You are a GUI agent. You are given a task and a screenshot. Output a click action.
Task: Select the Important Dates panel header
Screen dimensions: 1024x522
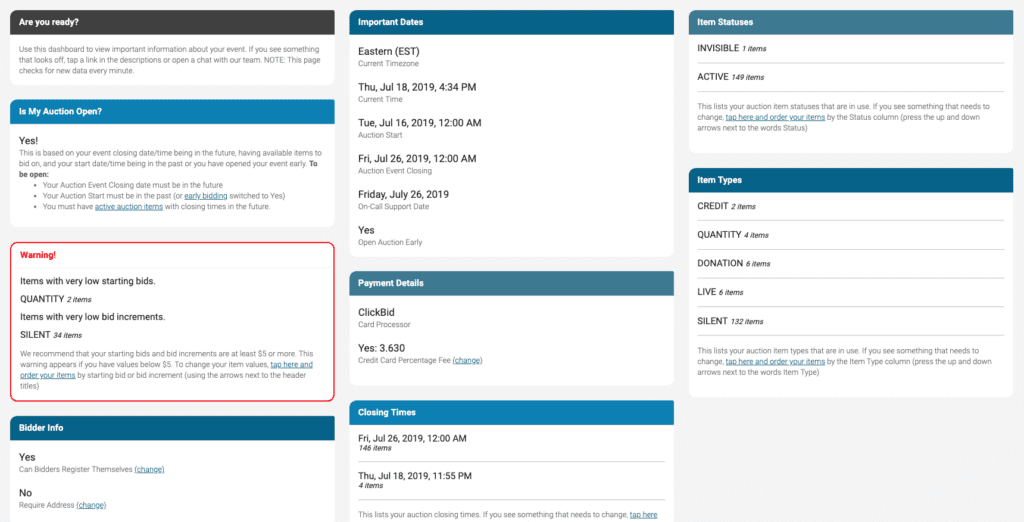point(511,23)
